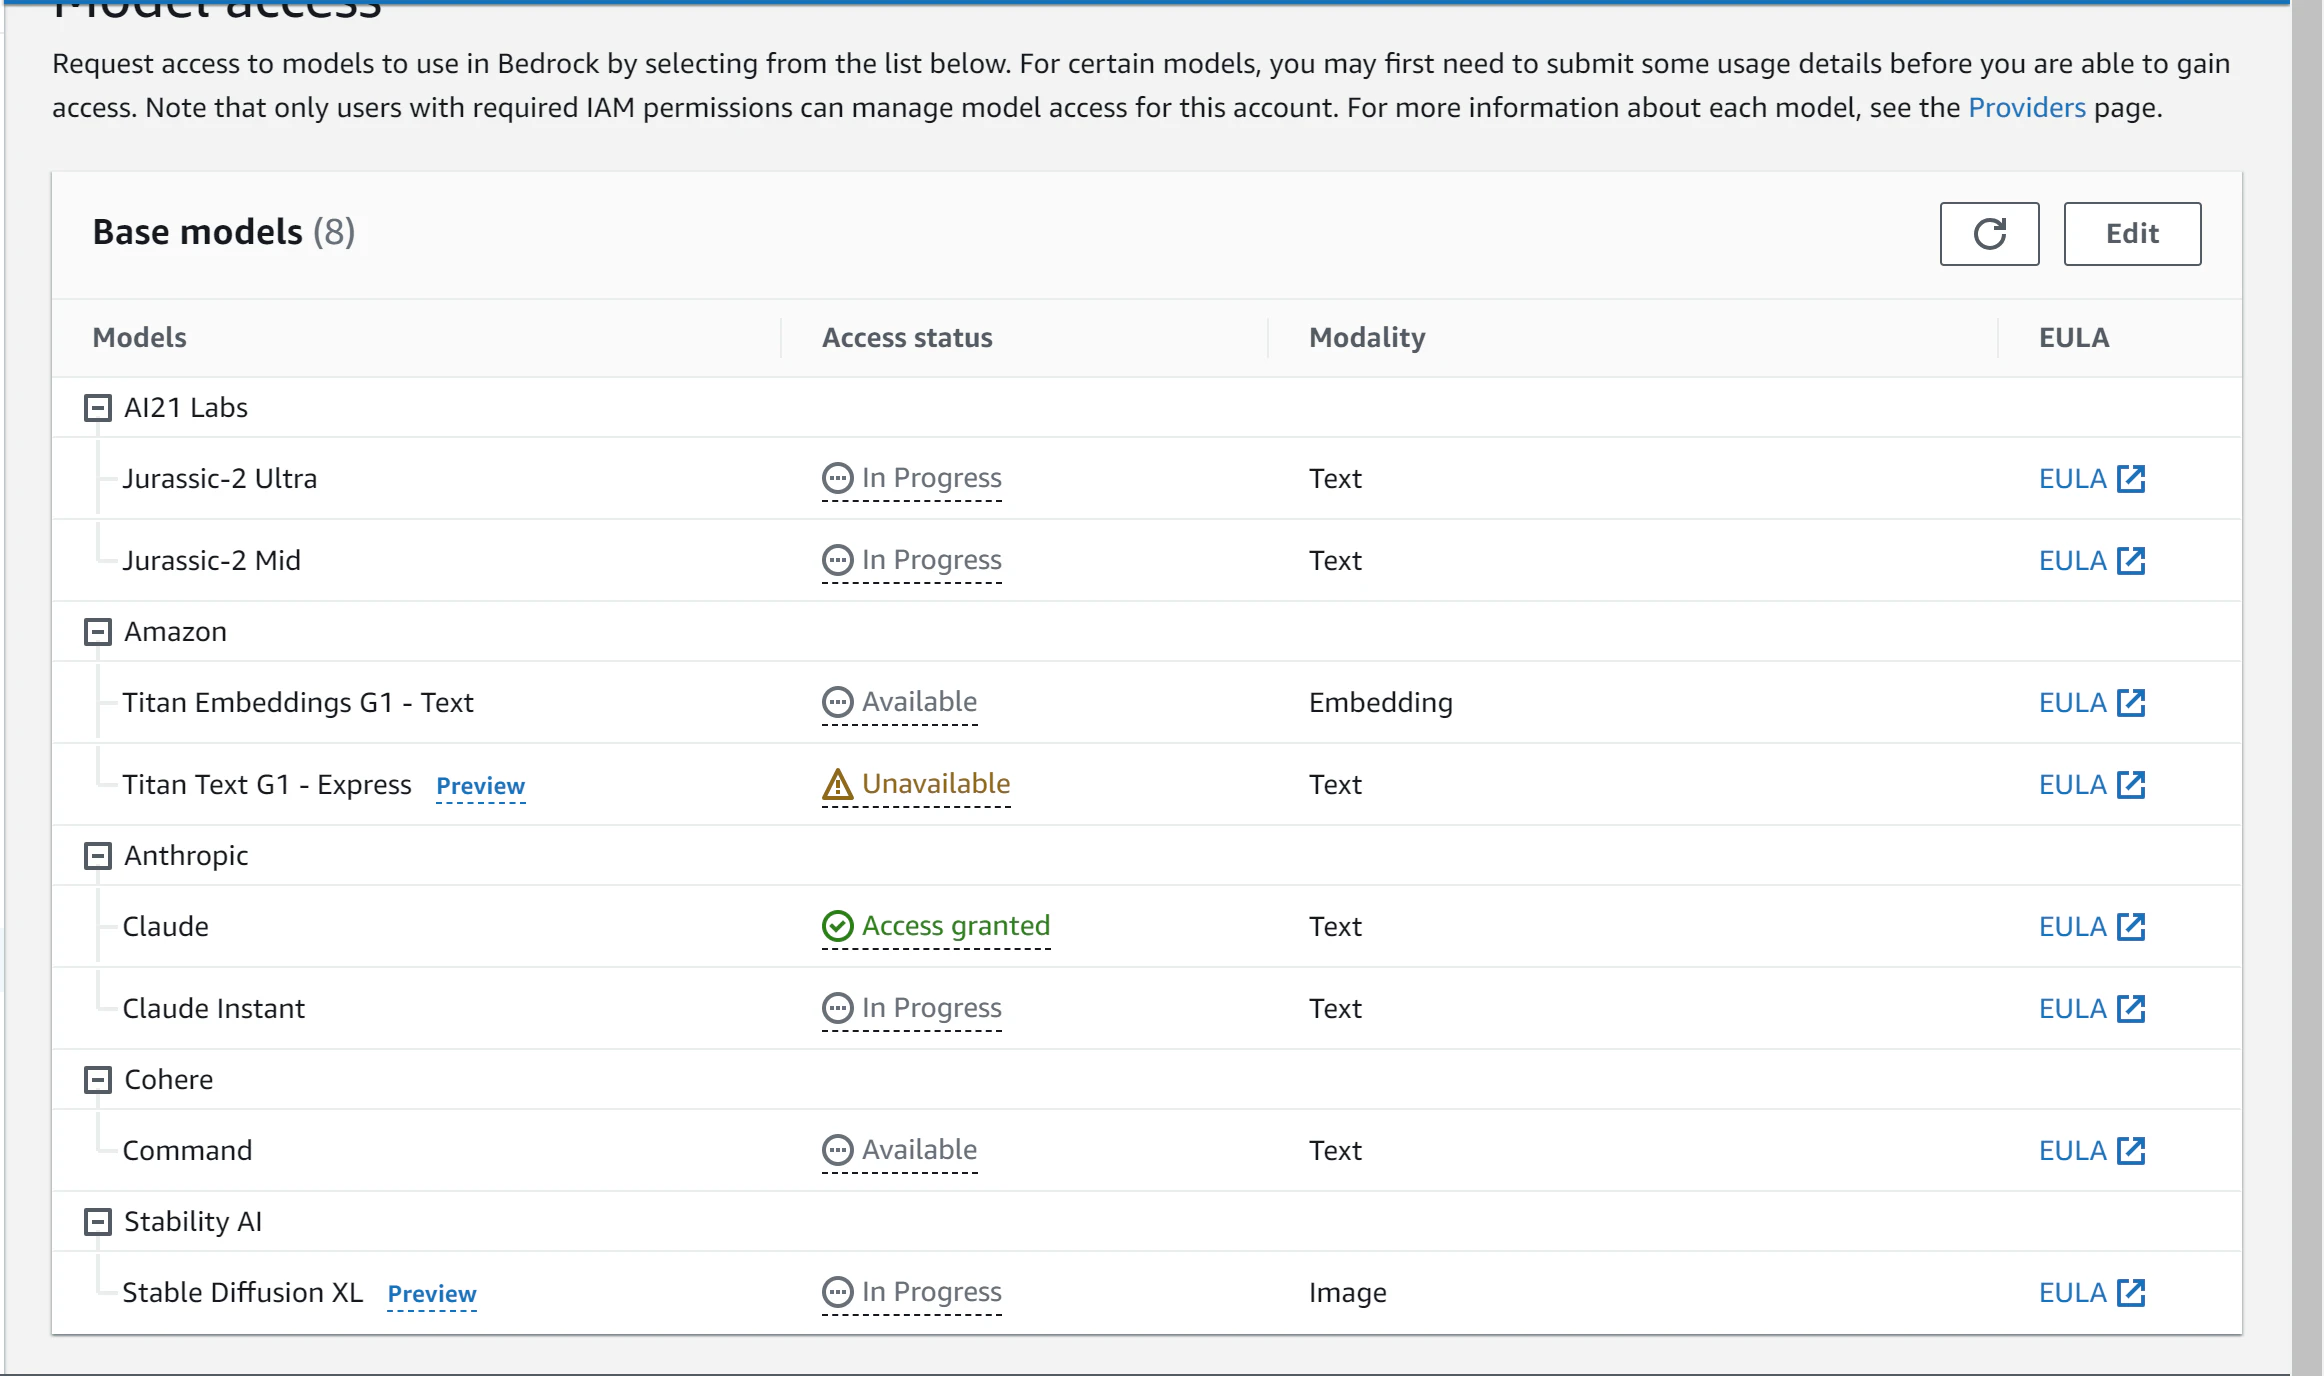Click the Access status column header
The height and width of the screenshot is (1376, 2324).
tap(906, 338)
